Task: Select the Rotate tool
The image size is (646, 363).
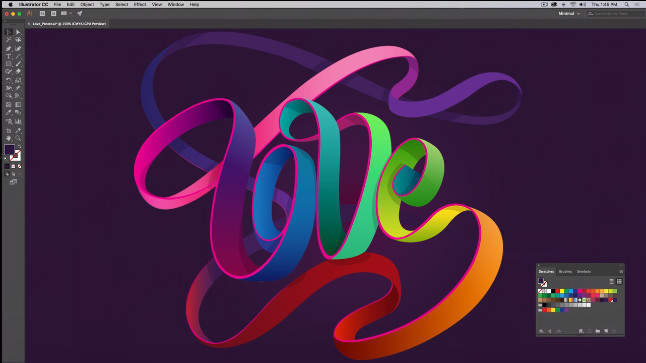Action: (x=8, y=80)
